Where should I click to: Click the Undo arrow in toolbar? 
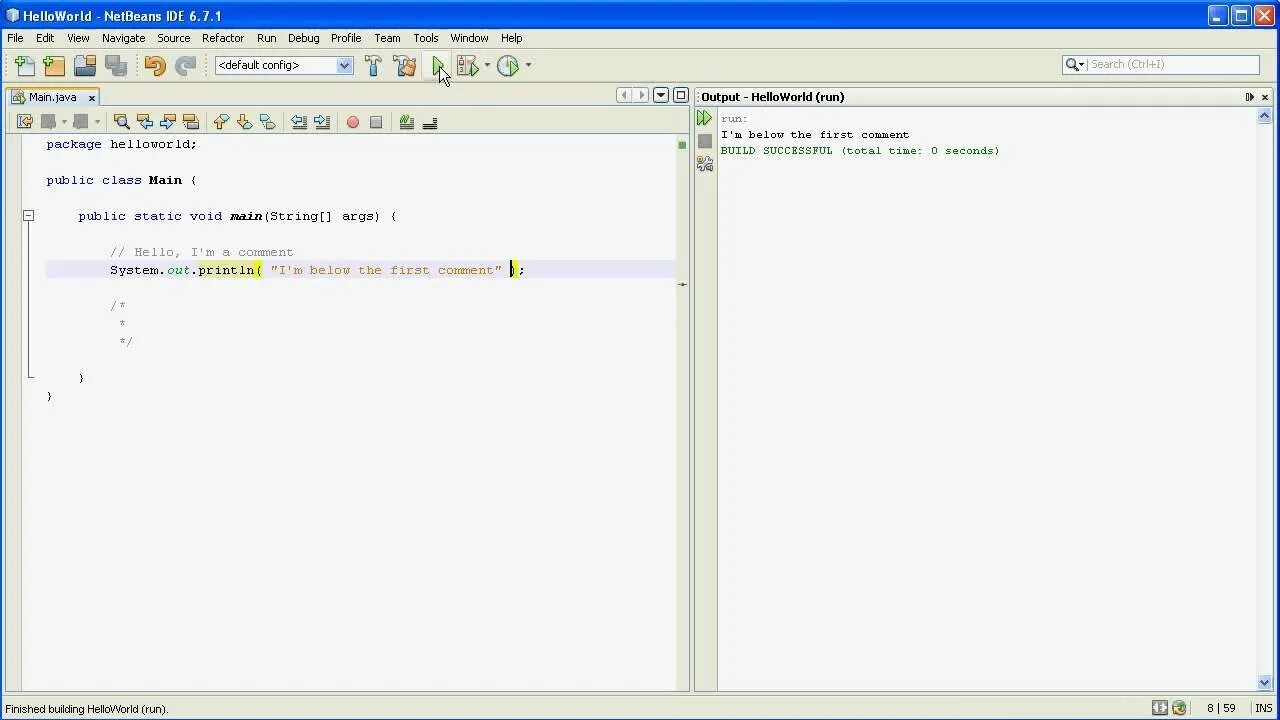click(x=155, y=66)
